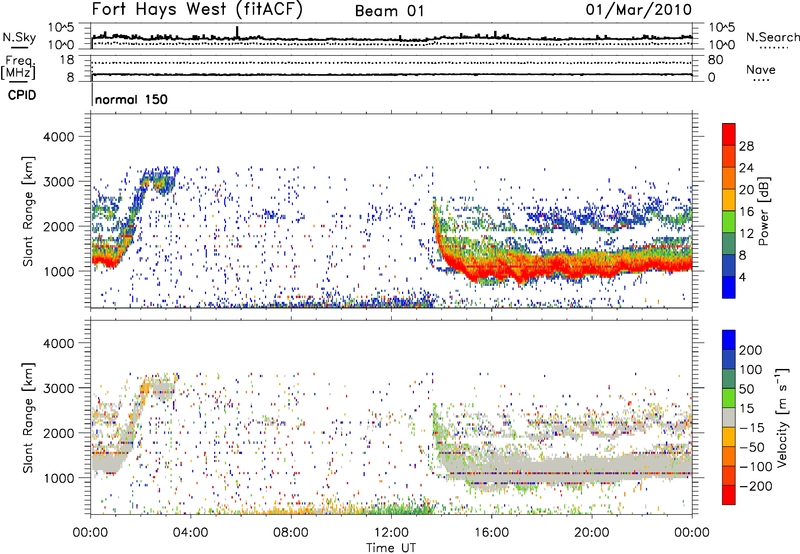Click 'Slant Range [km]' label of power panel
The image size is (800, 554).
28,211
